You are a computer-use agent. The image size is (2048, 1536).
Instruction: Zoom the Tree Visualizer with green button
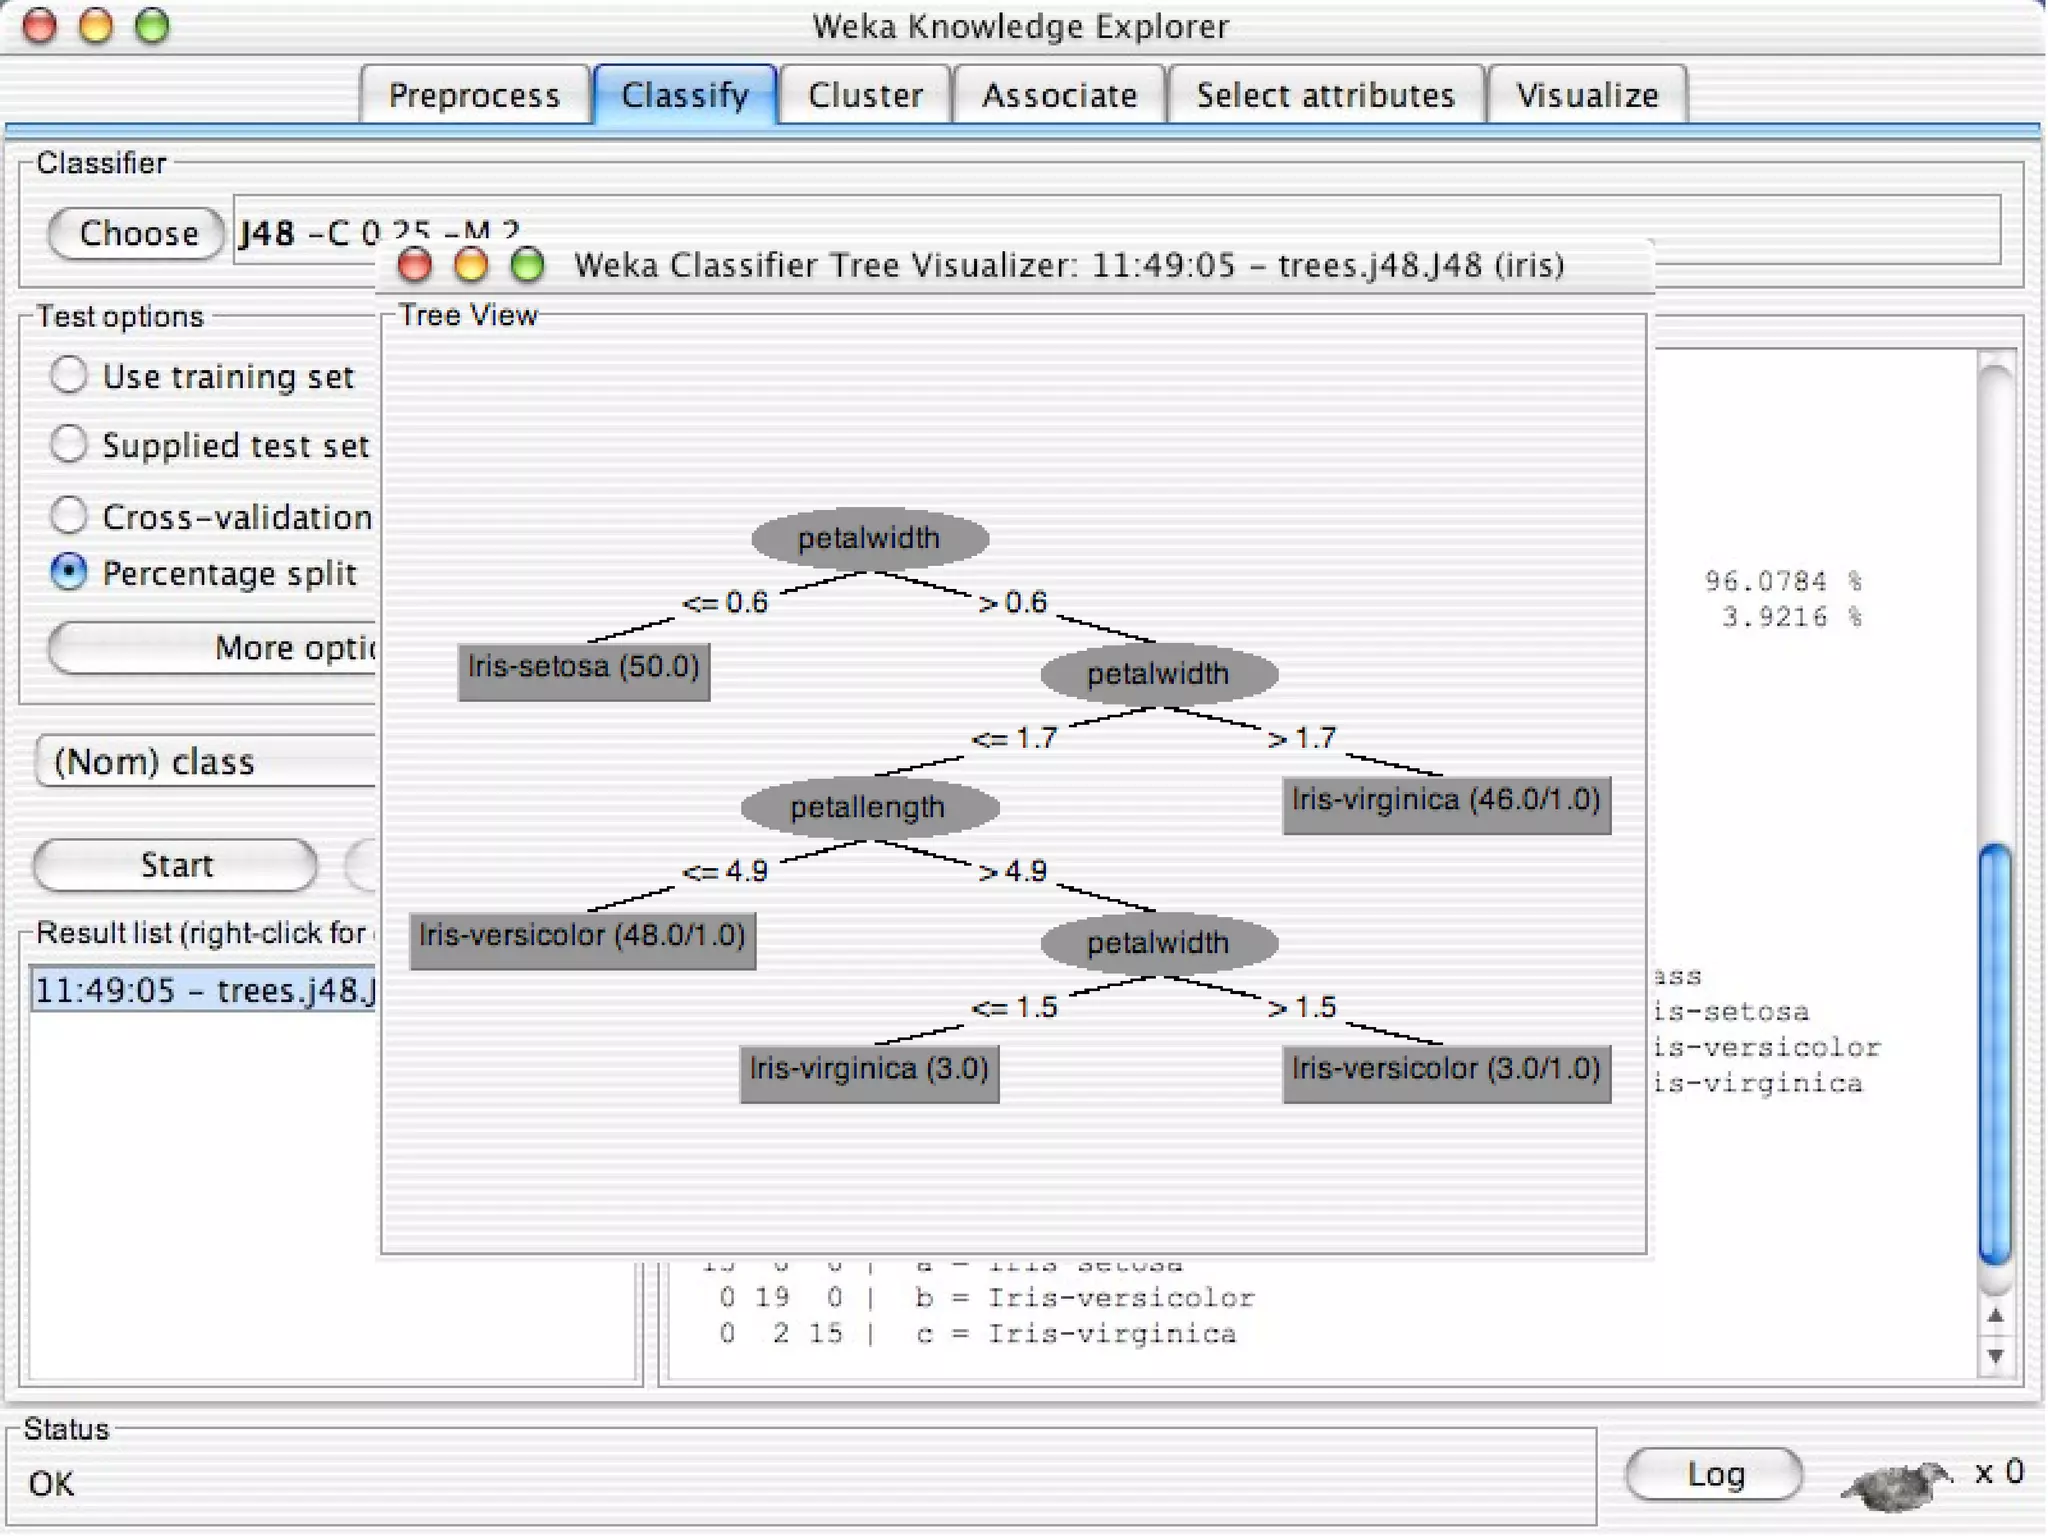528,265
